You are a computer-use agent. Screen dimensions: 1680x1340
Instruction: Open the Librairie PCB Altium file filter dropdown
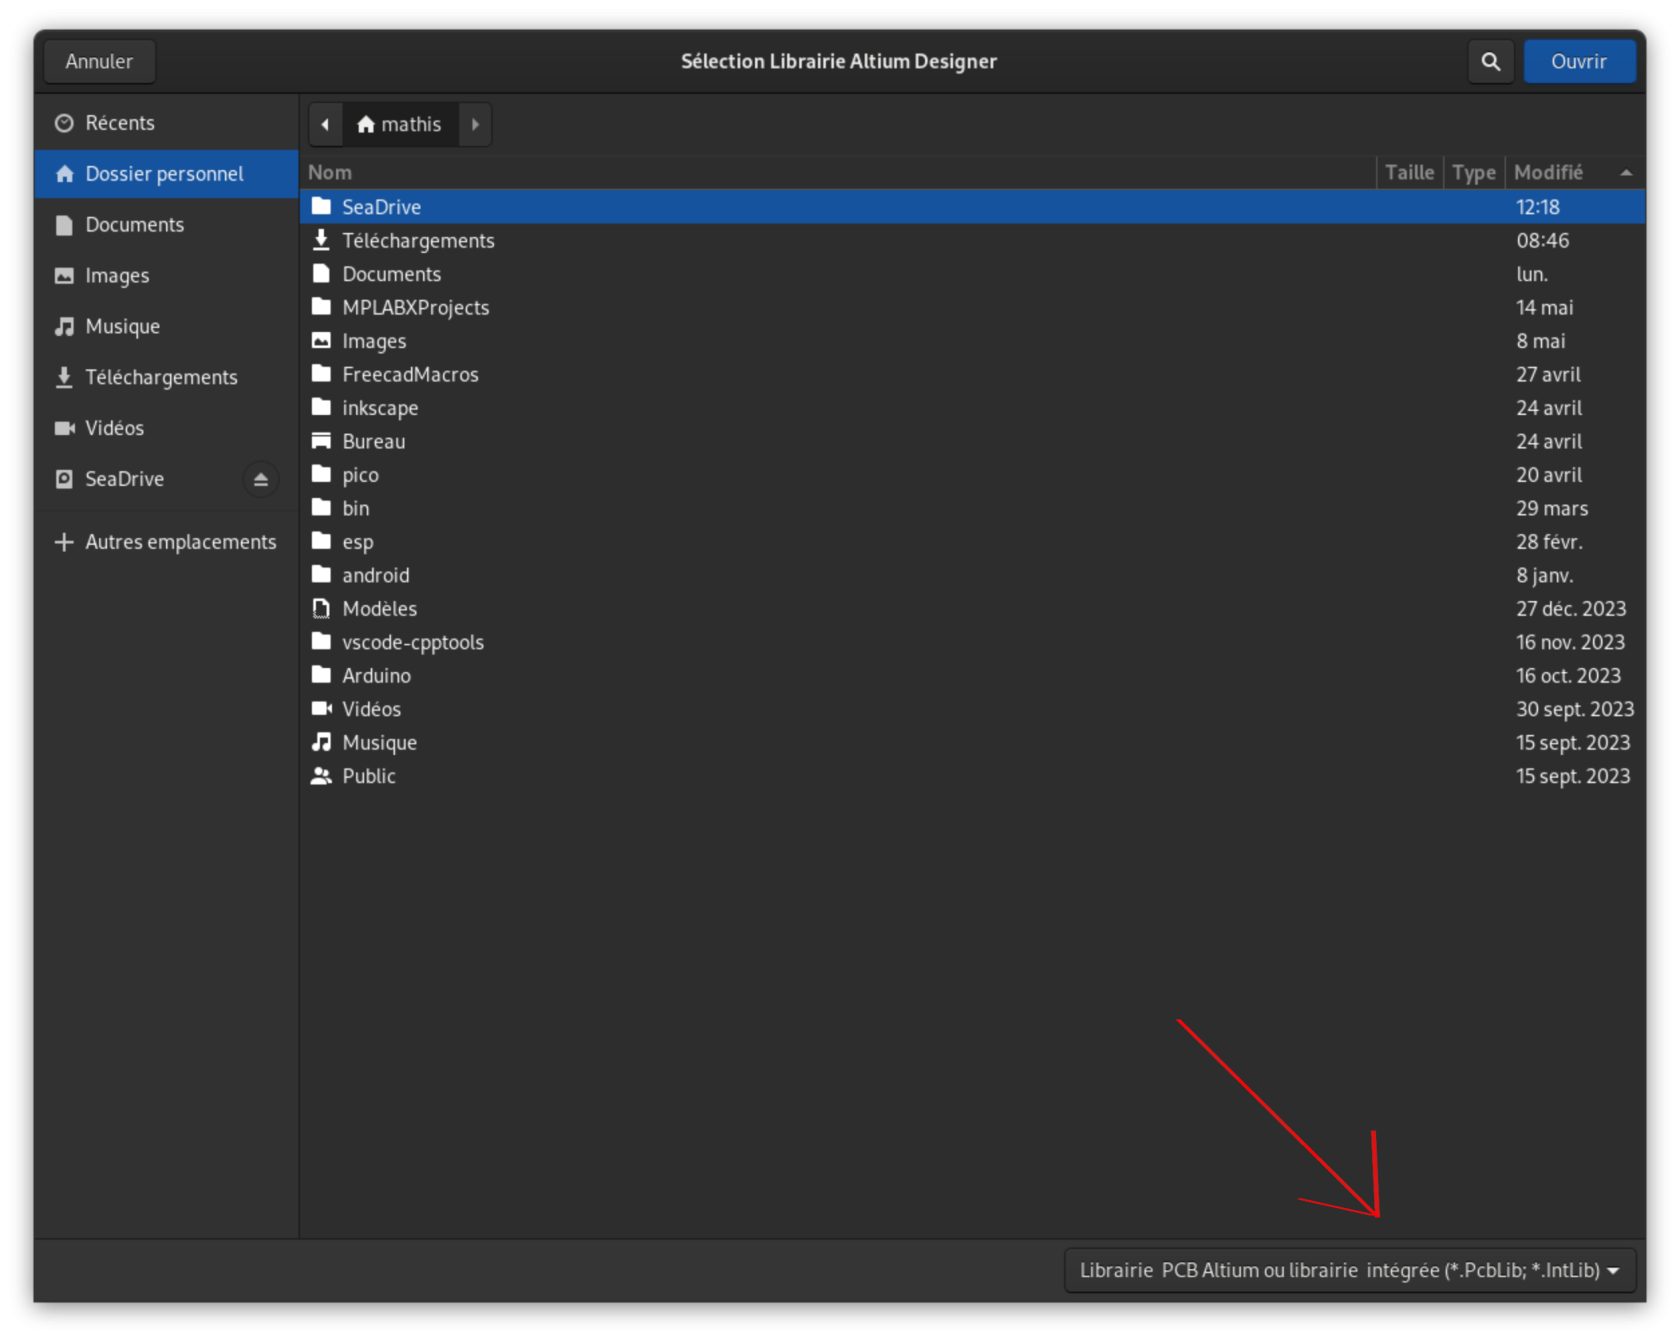(1349, 1270)
